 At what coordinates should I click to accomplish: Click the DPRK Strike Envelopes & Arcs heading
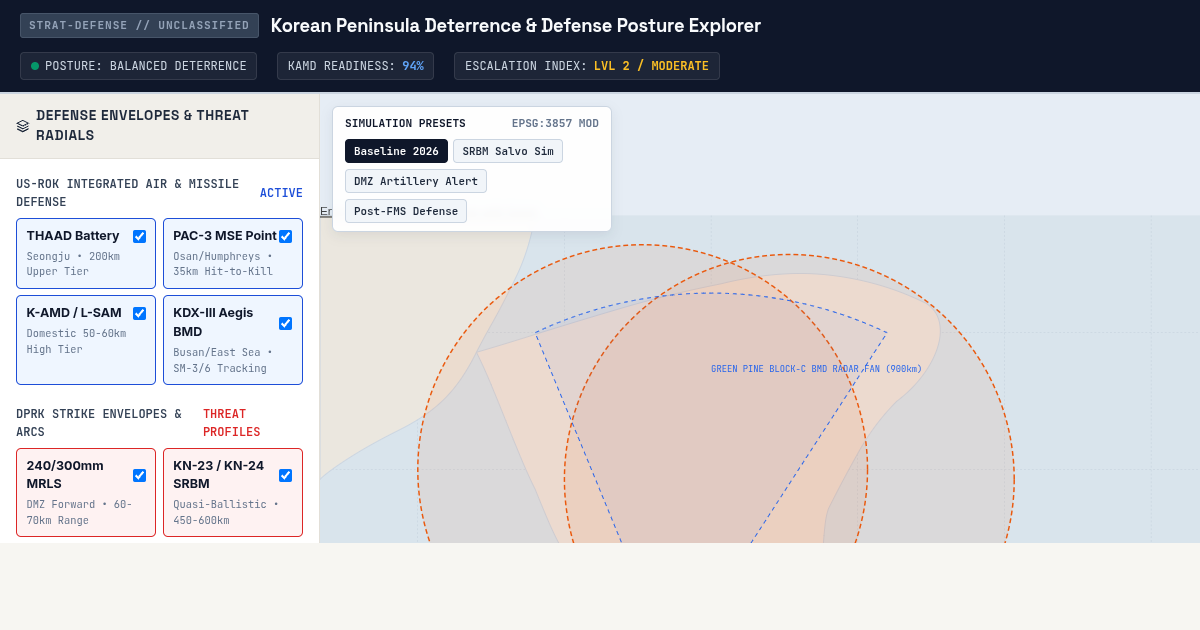click(99, 423)
